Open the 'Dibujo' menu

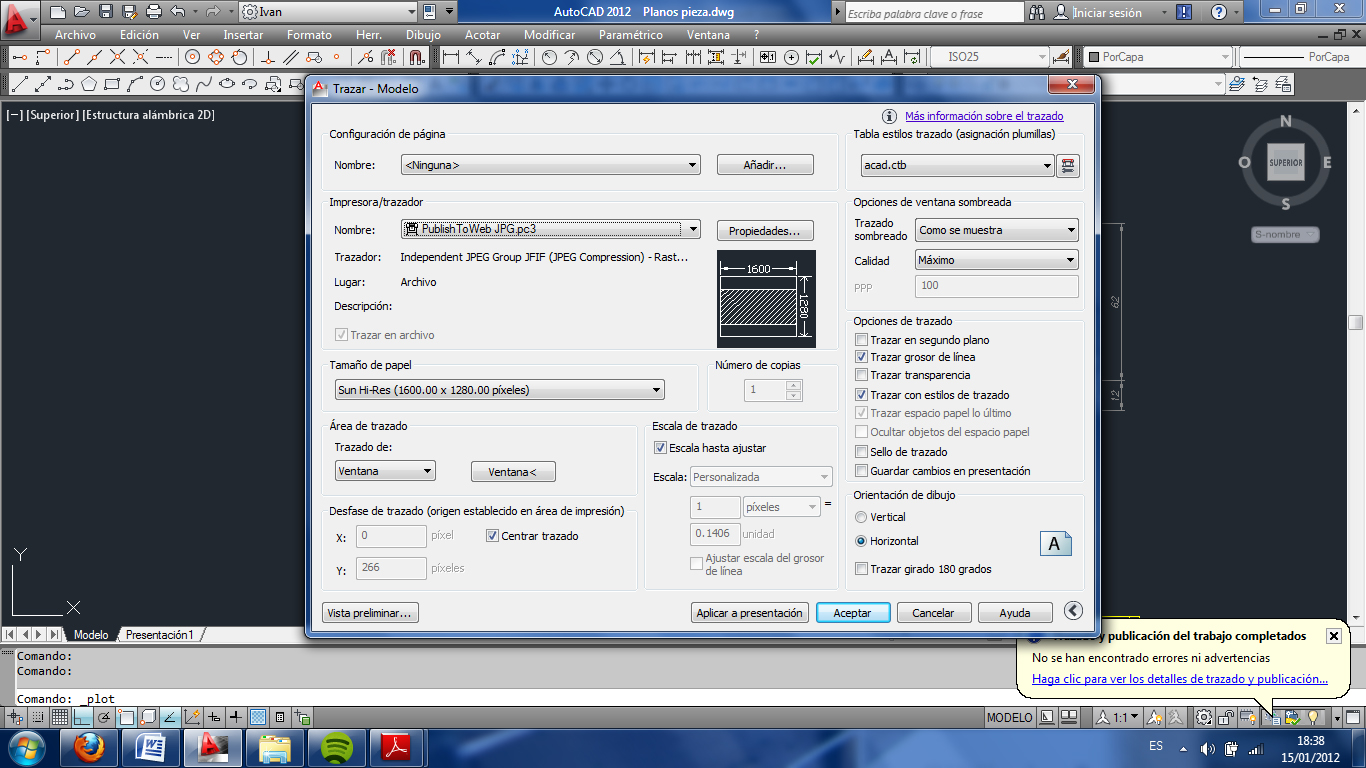coord(423,35)
